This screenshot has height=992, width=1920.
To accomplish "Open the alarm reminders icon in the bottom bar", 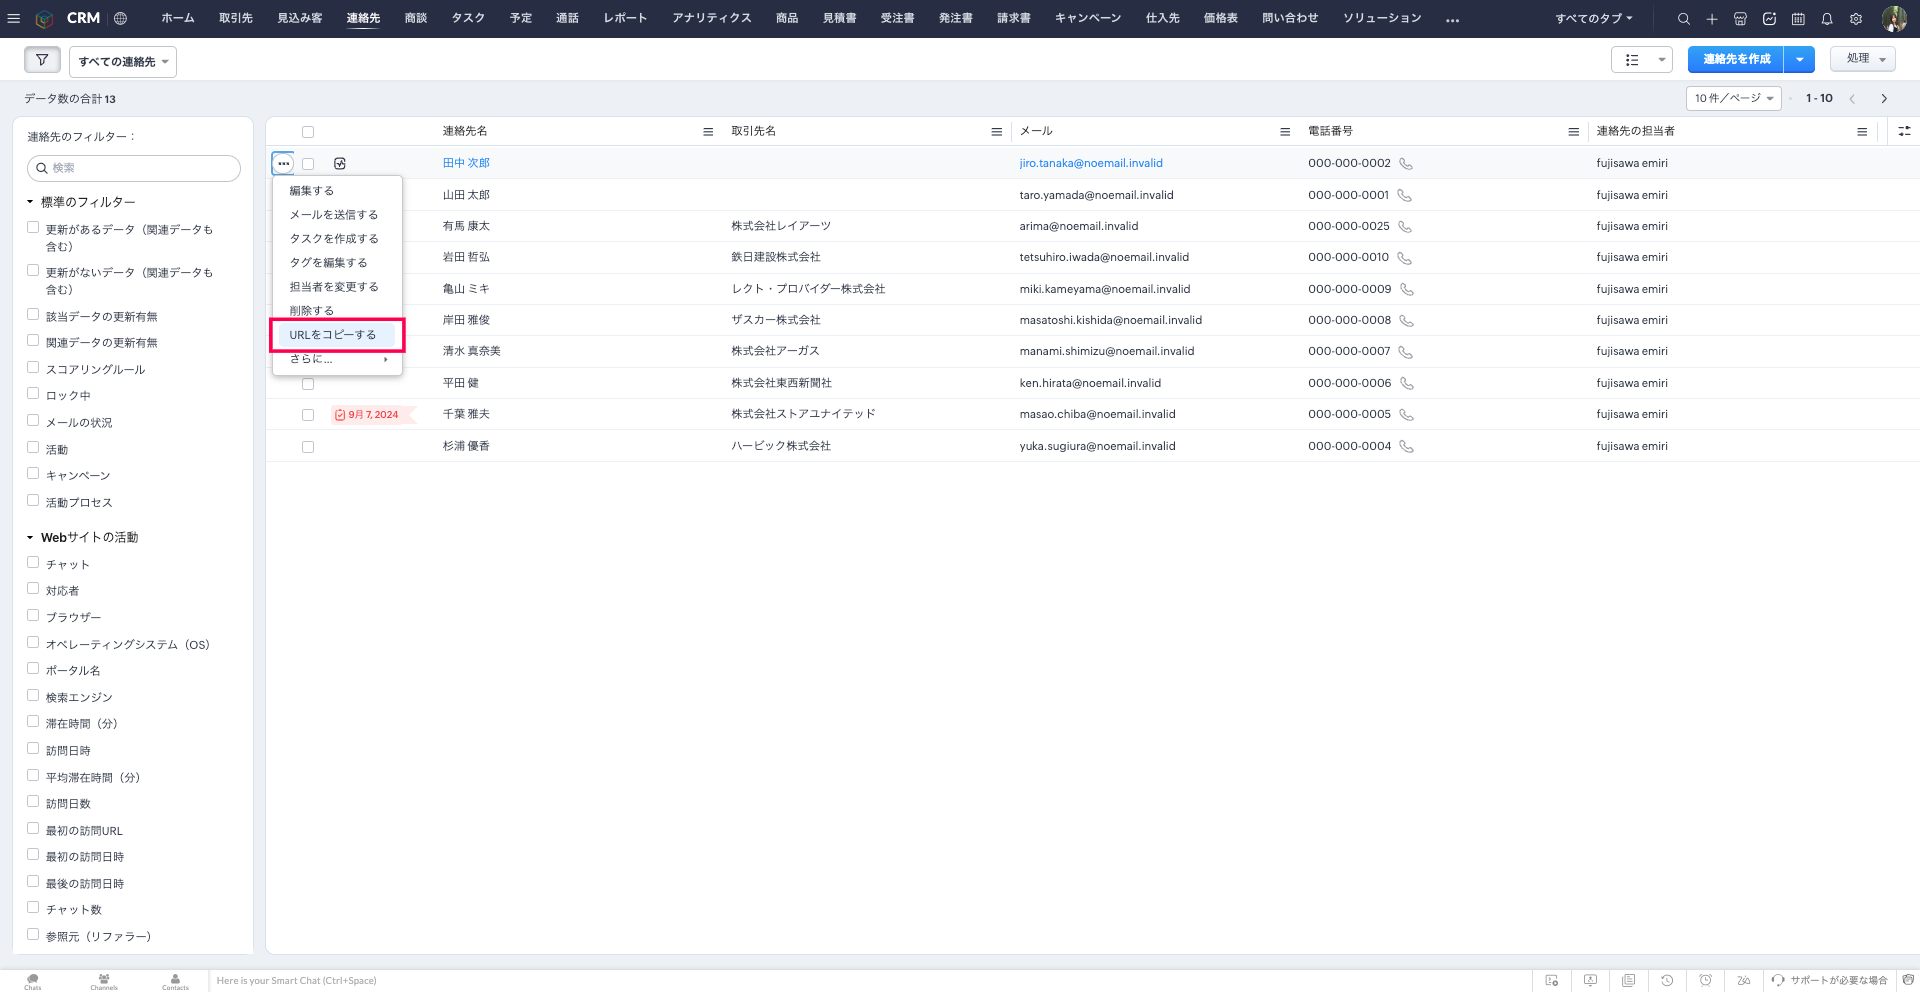I will (1706, 980).
